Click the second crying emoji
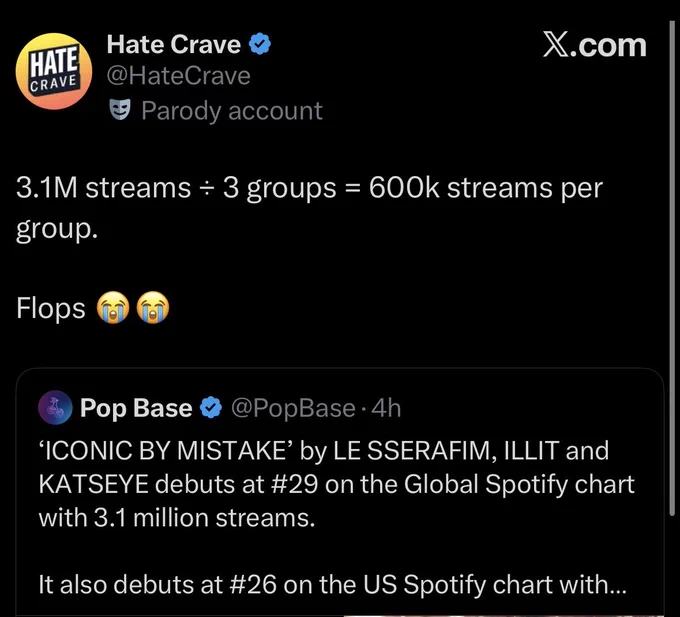 [153, 307]
